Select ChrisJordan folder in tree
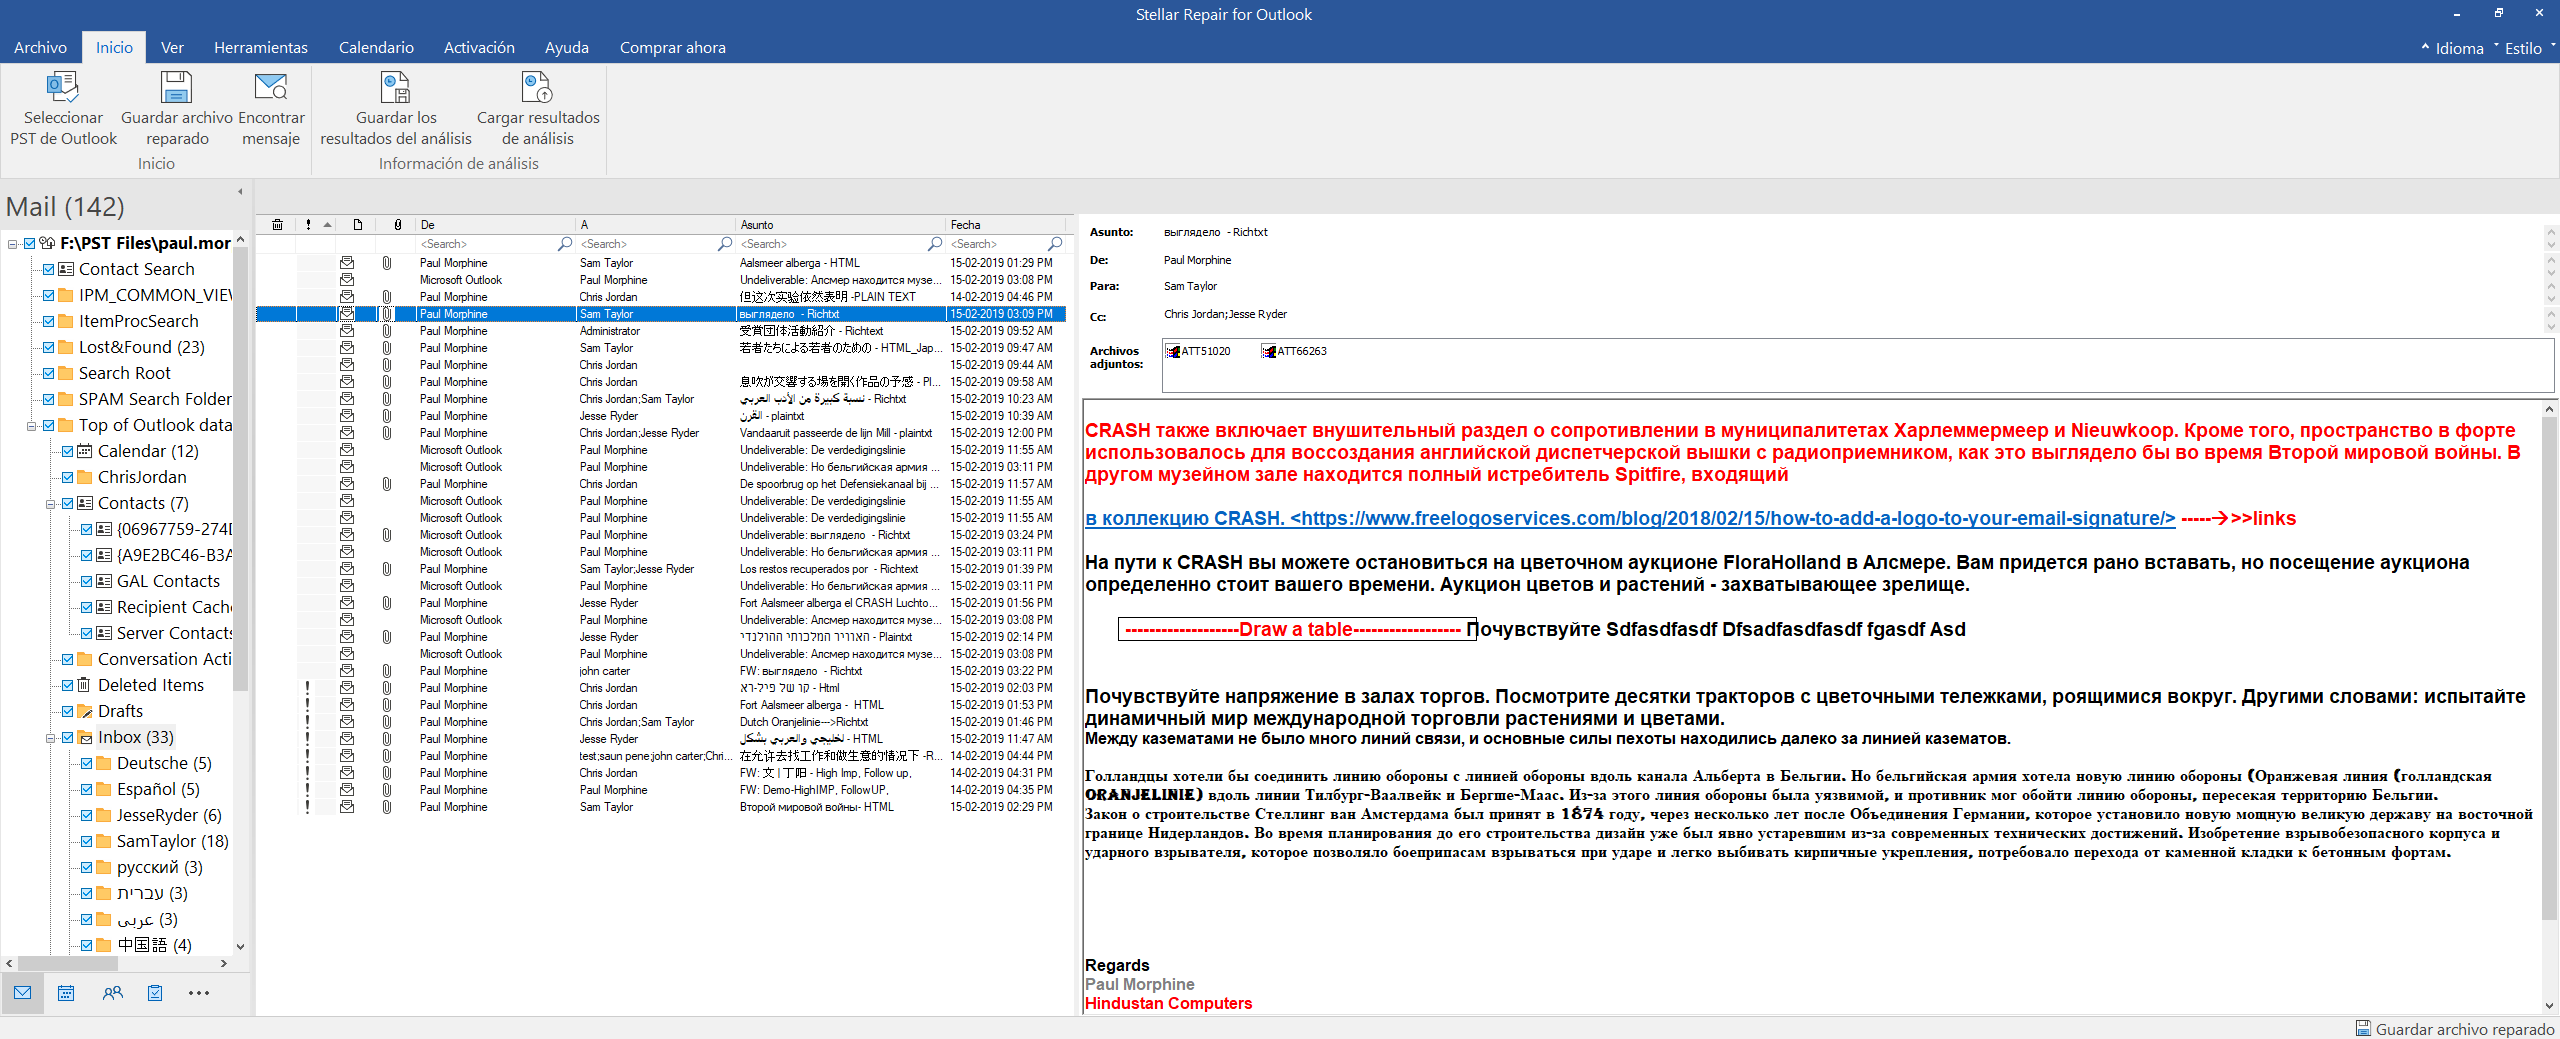2560x1039 pixels. tap(142, 477)
